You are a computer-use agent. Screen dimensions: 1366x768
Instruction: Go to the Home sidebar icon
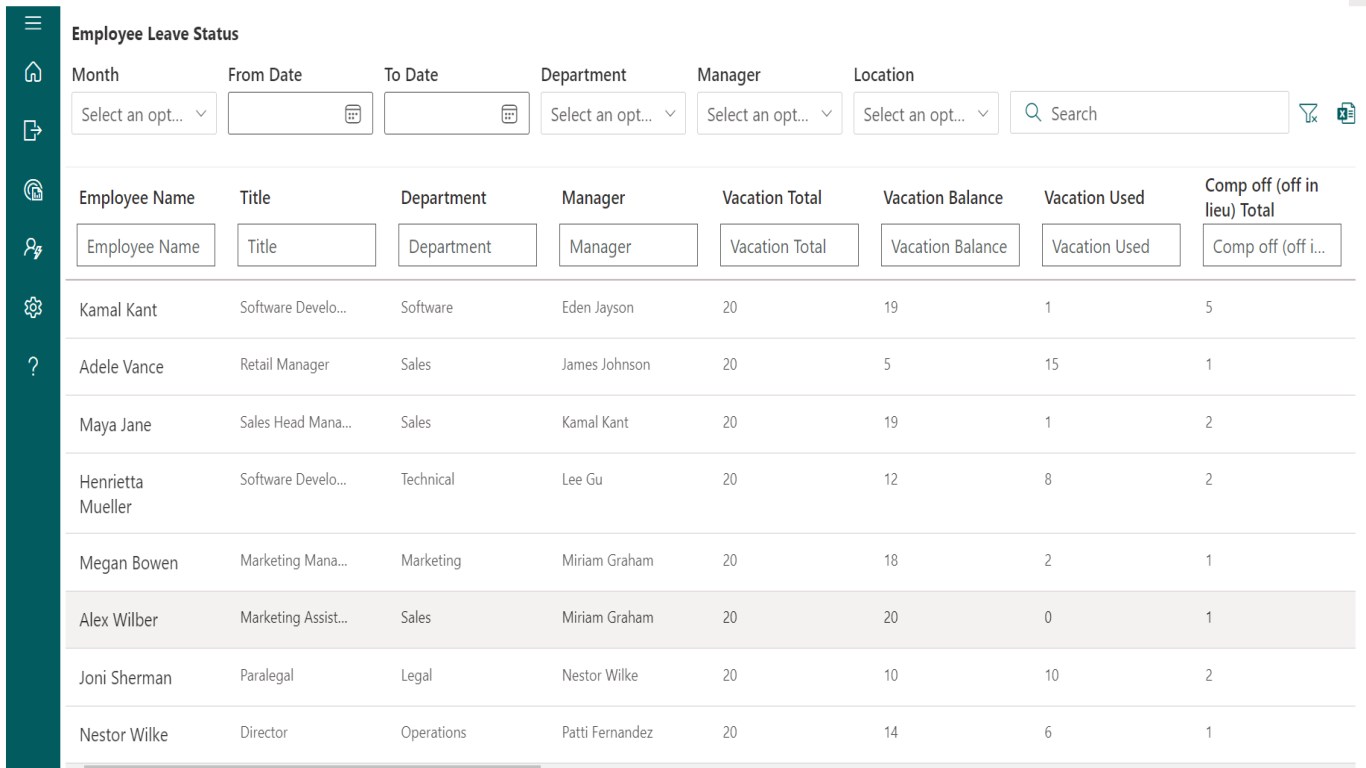tap(32, 72)
